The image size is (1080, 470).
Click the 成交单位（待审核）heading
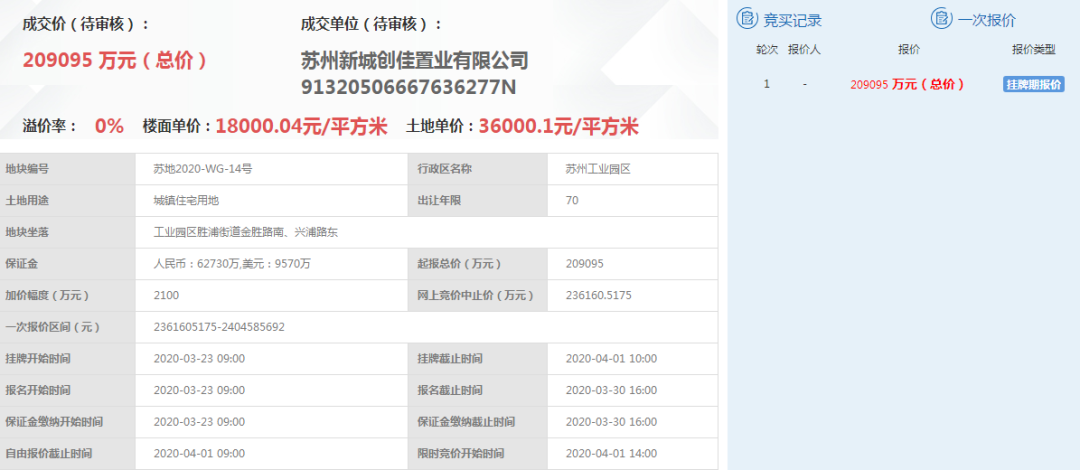pos(372,24)
